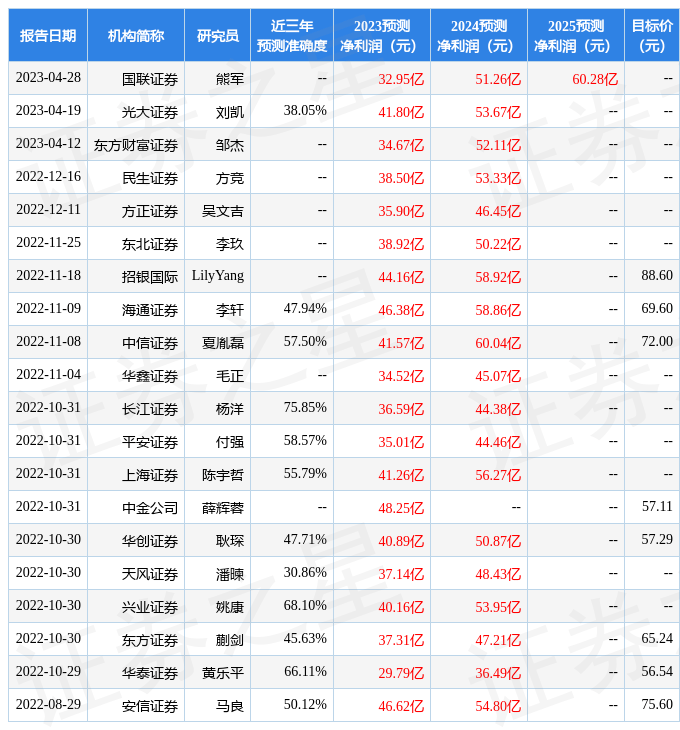
Task: Click the 2023预测净利润 column header
Action: pyautogui.click(x=382, y=35)
